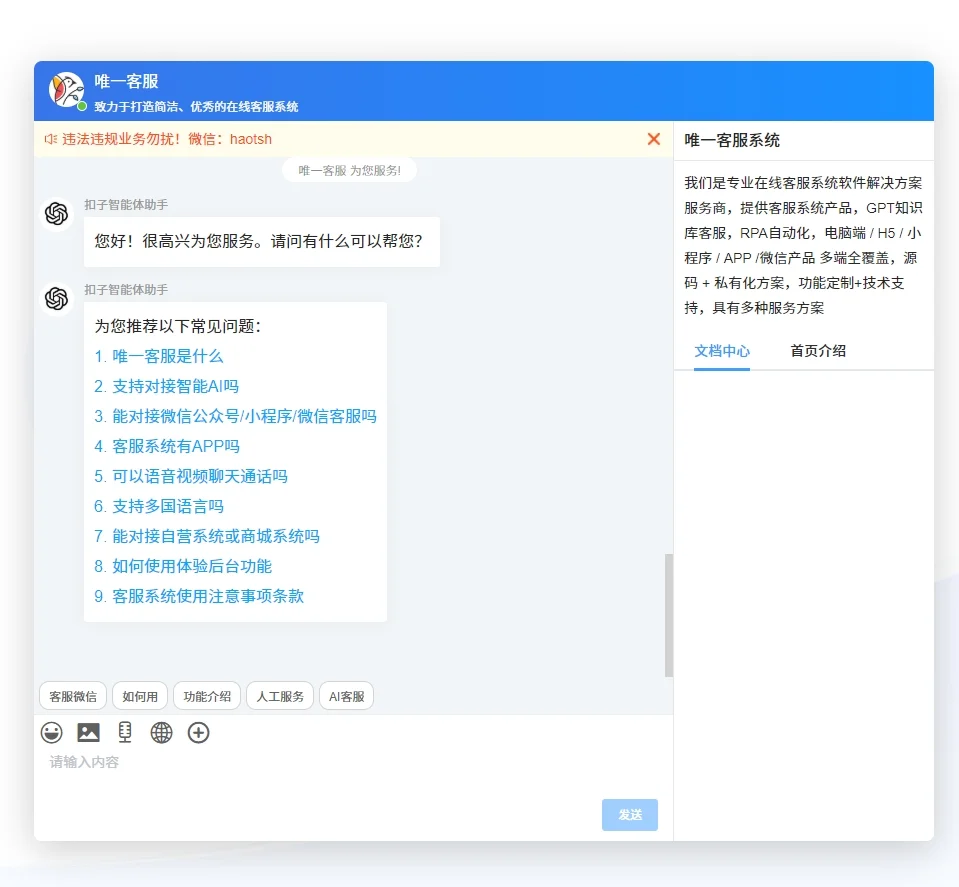The height and width of the screenshot is (887, 959).
Task: Switch to the 文档中心 tab
Action: pos(722,352)
